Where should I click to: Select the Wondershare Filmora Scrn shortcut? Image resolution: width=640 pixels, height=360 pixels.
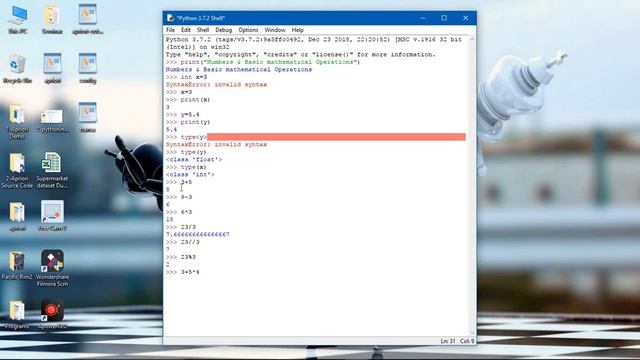pyautogui.click(x=52, y=268)
